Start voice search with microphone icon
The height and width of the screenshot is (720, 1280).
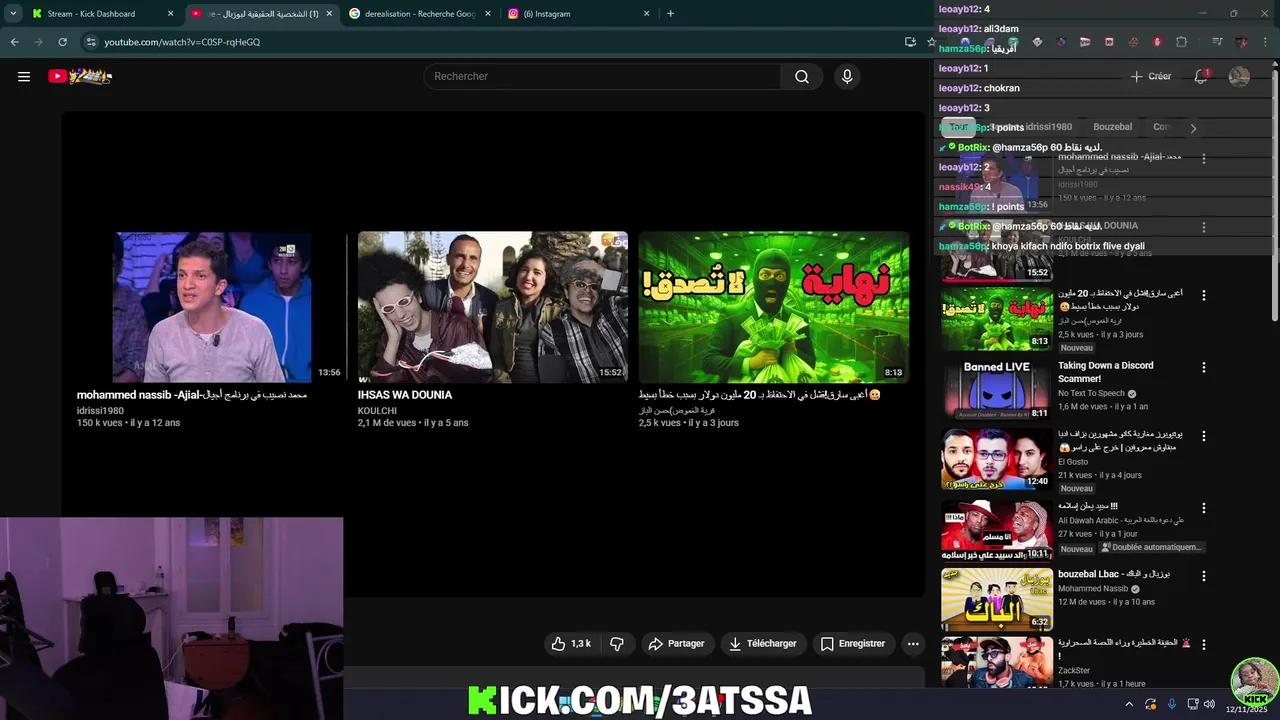[847, 77]
